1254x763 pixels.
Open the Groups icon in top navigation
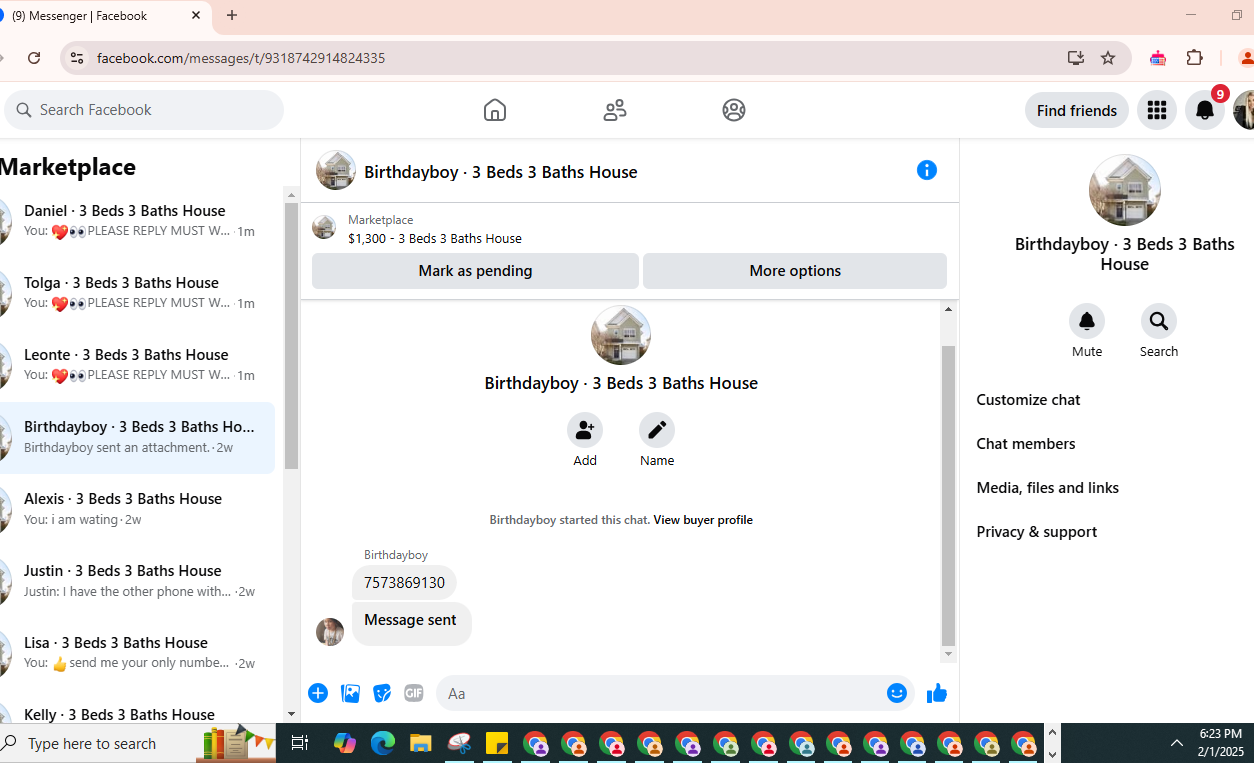tap(734, 110)
